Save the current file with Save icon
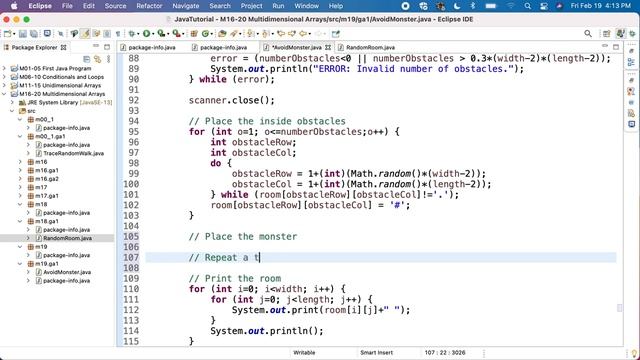 pyautogui.click(x=23, y=34)
